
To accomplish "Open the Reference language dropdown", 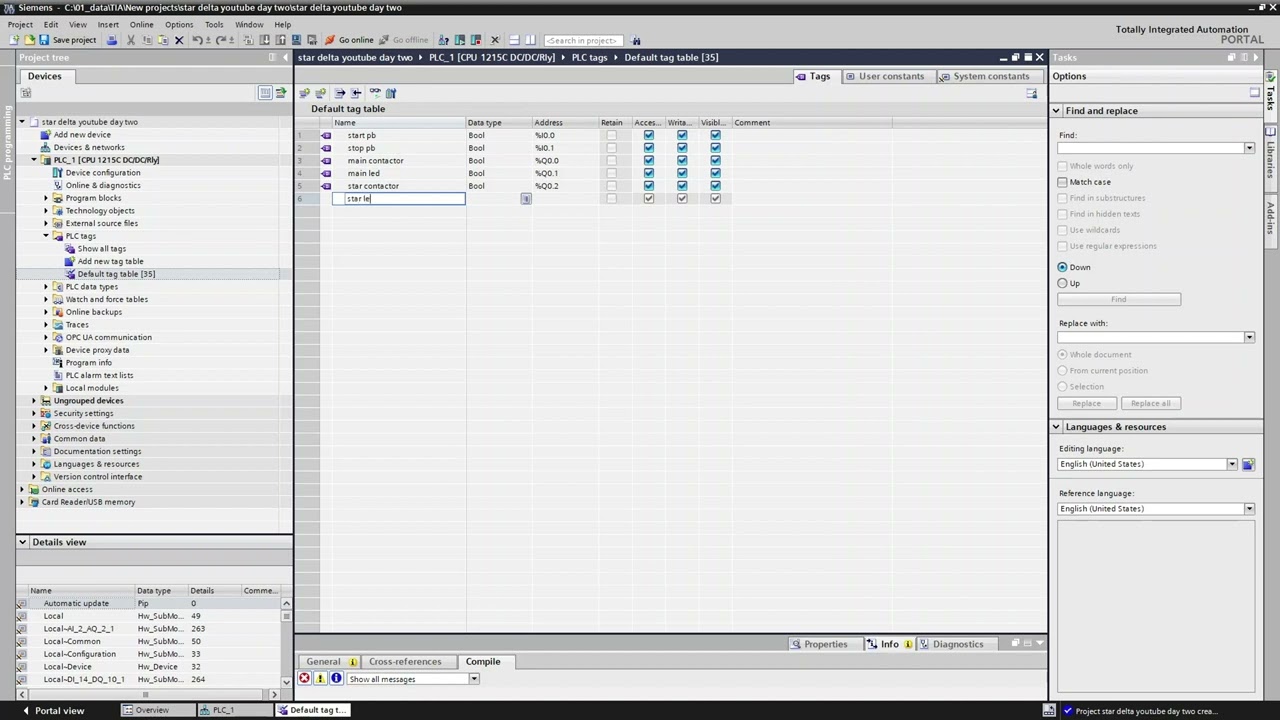I will point(1249,509).
